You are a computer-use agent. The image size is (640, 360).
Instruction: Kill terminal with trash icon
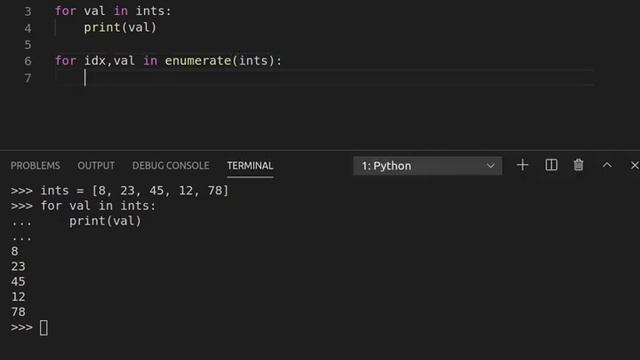pos(578,165)
